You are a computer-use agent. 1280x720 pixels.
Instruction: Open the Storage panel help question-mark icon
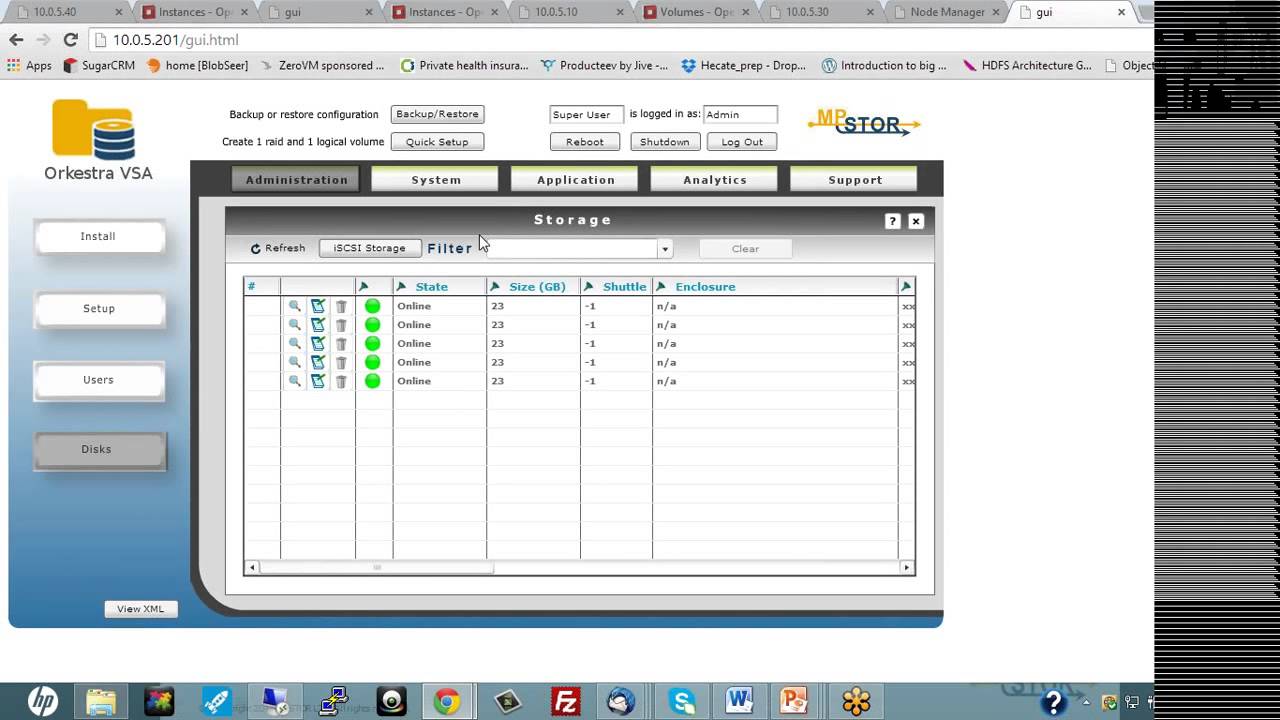[x=893, y=221]
